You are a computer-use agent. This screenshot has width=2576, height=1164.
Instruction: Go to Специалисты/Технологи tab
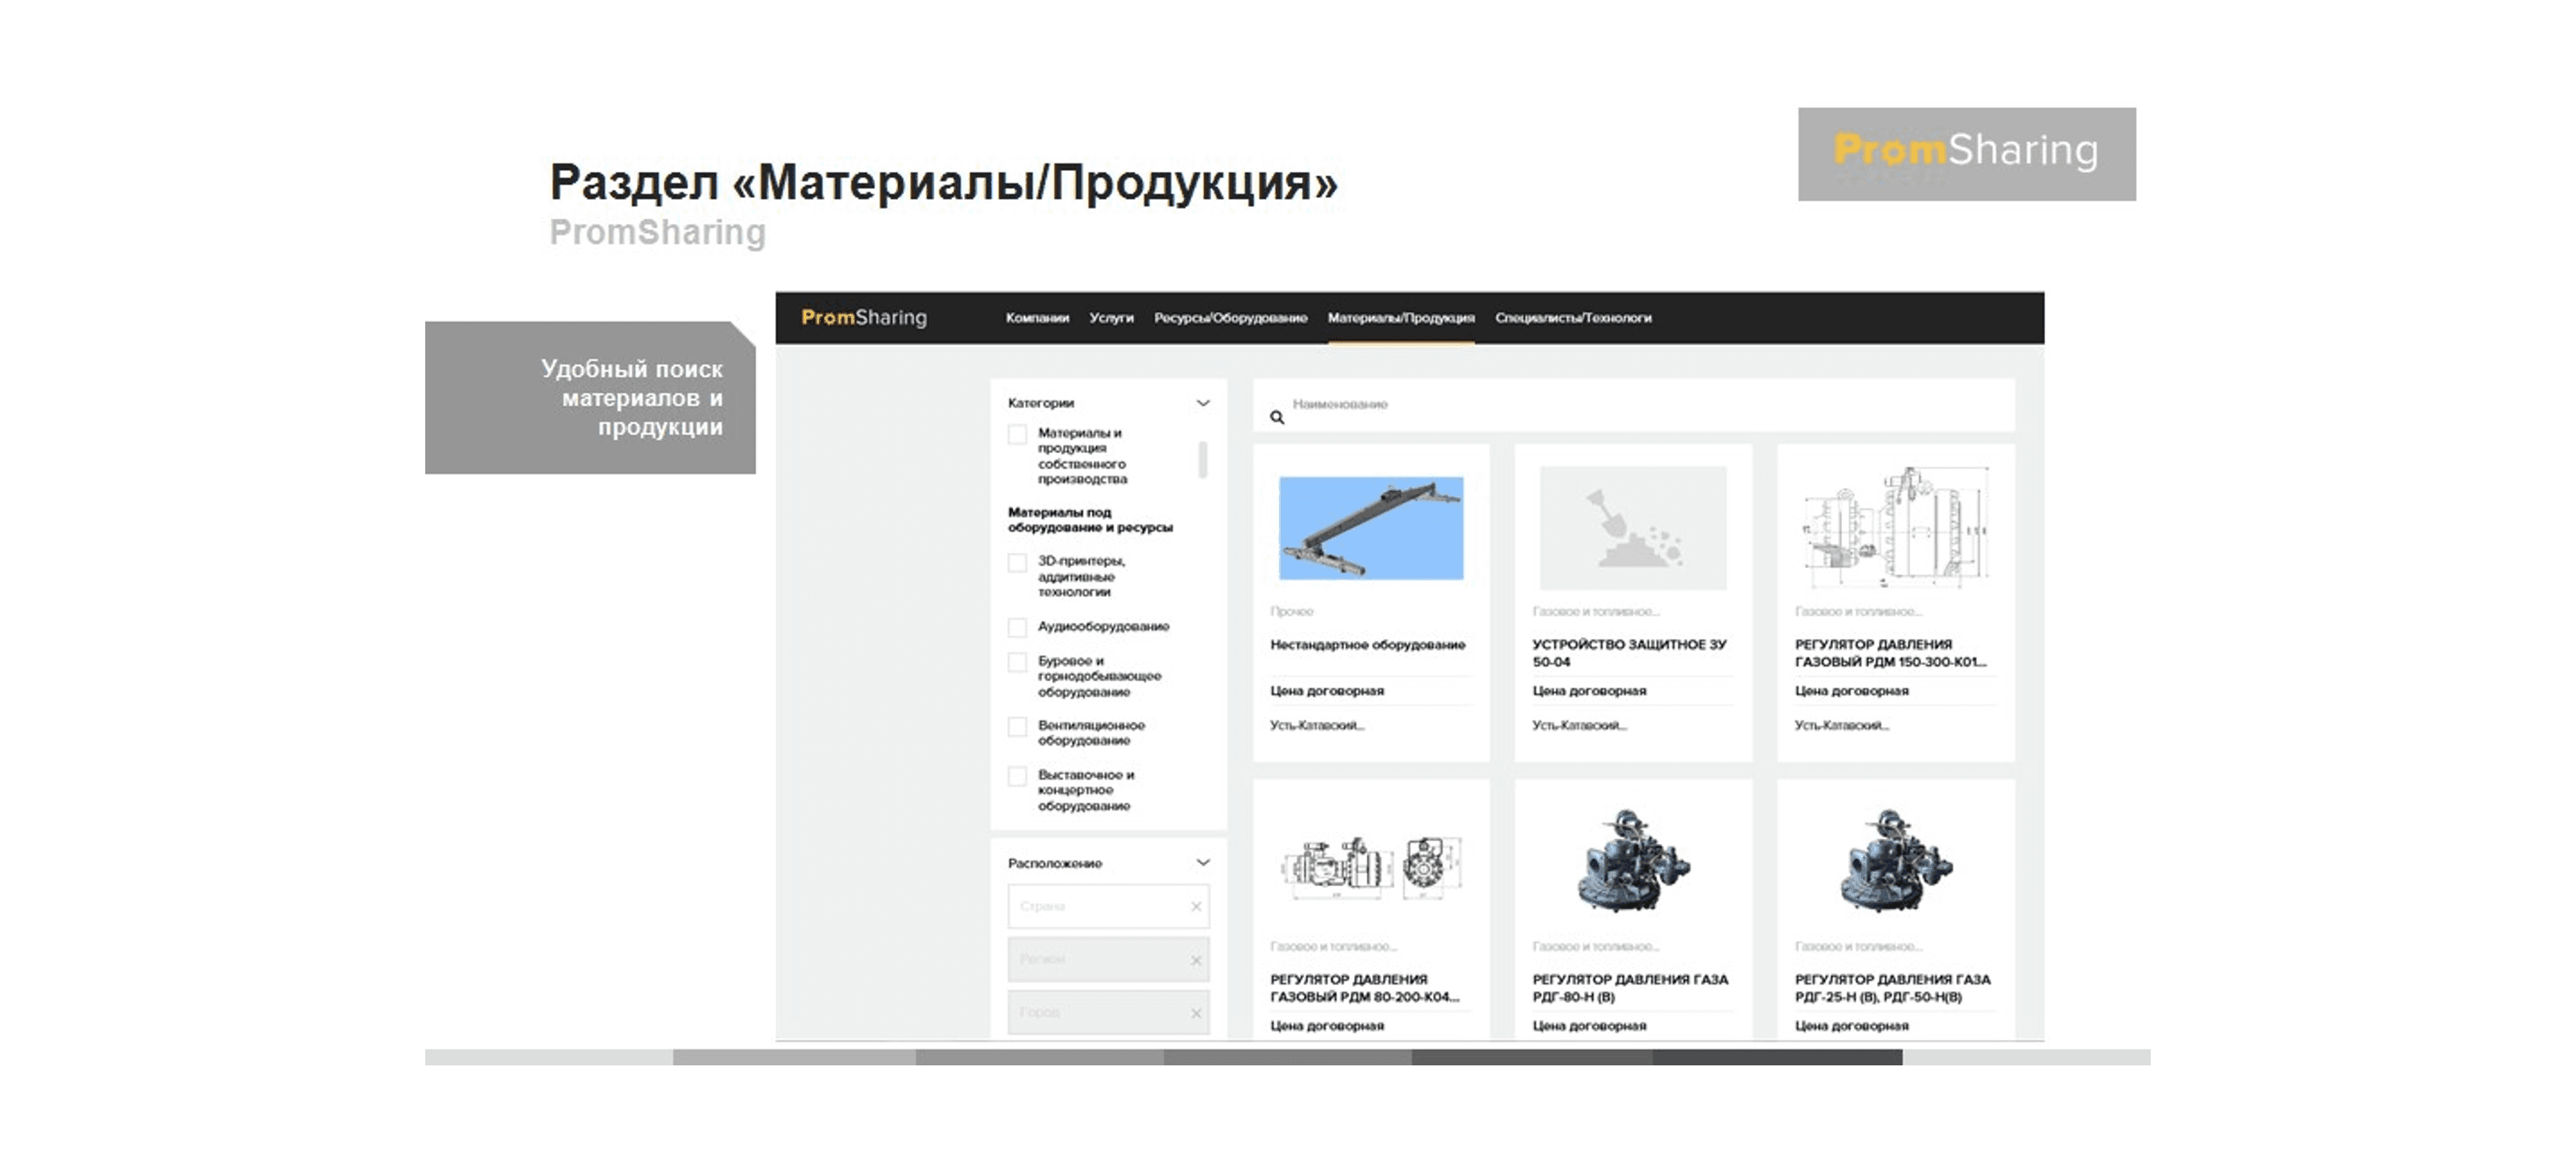[x=1573, y=318]
